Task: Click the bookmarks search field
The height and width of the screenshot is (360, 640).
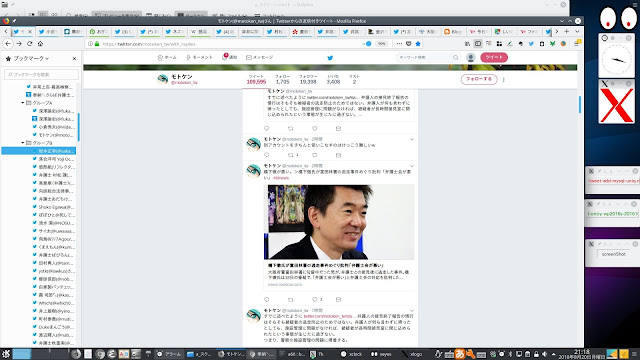Action: (x=41, y=74)
